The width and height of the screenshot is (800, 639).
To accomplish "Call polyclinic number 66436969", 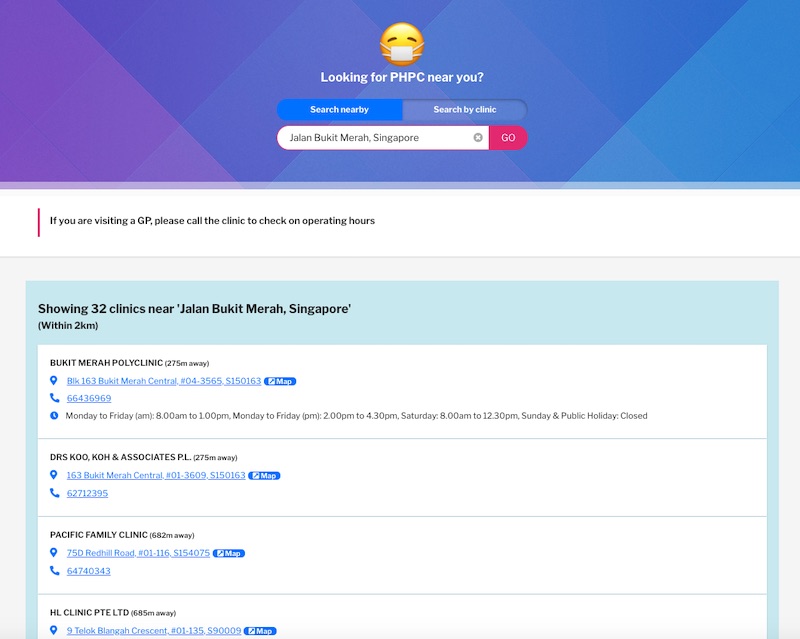I will coord(89,398).
